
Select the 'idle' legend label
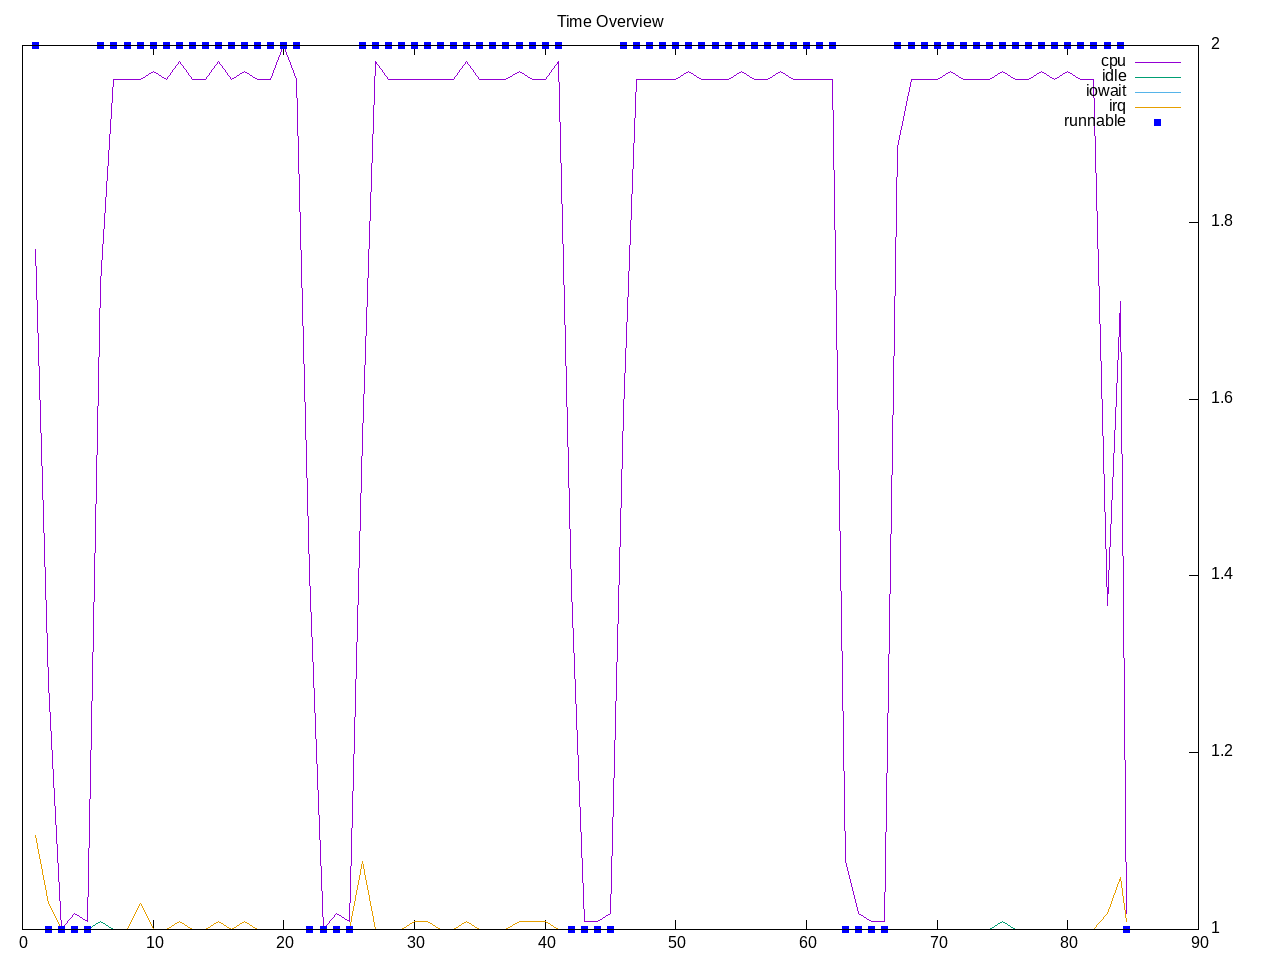point(1113,76)
